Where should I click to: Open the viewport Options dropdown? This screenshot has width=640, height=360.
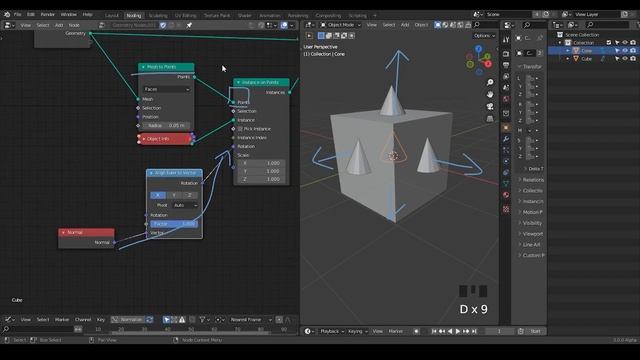click(484, 36)
